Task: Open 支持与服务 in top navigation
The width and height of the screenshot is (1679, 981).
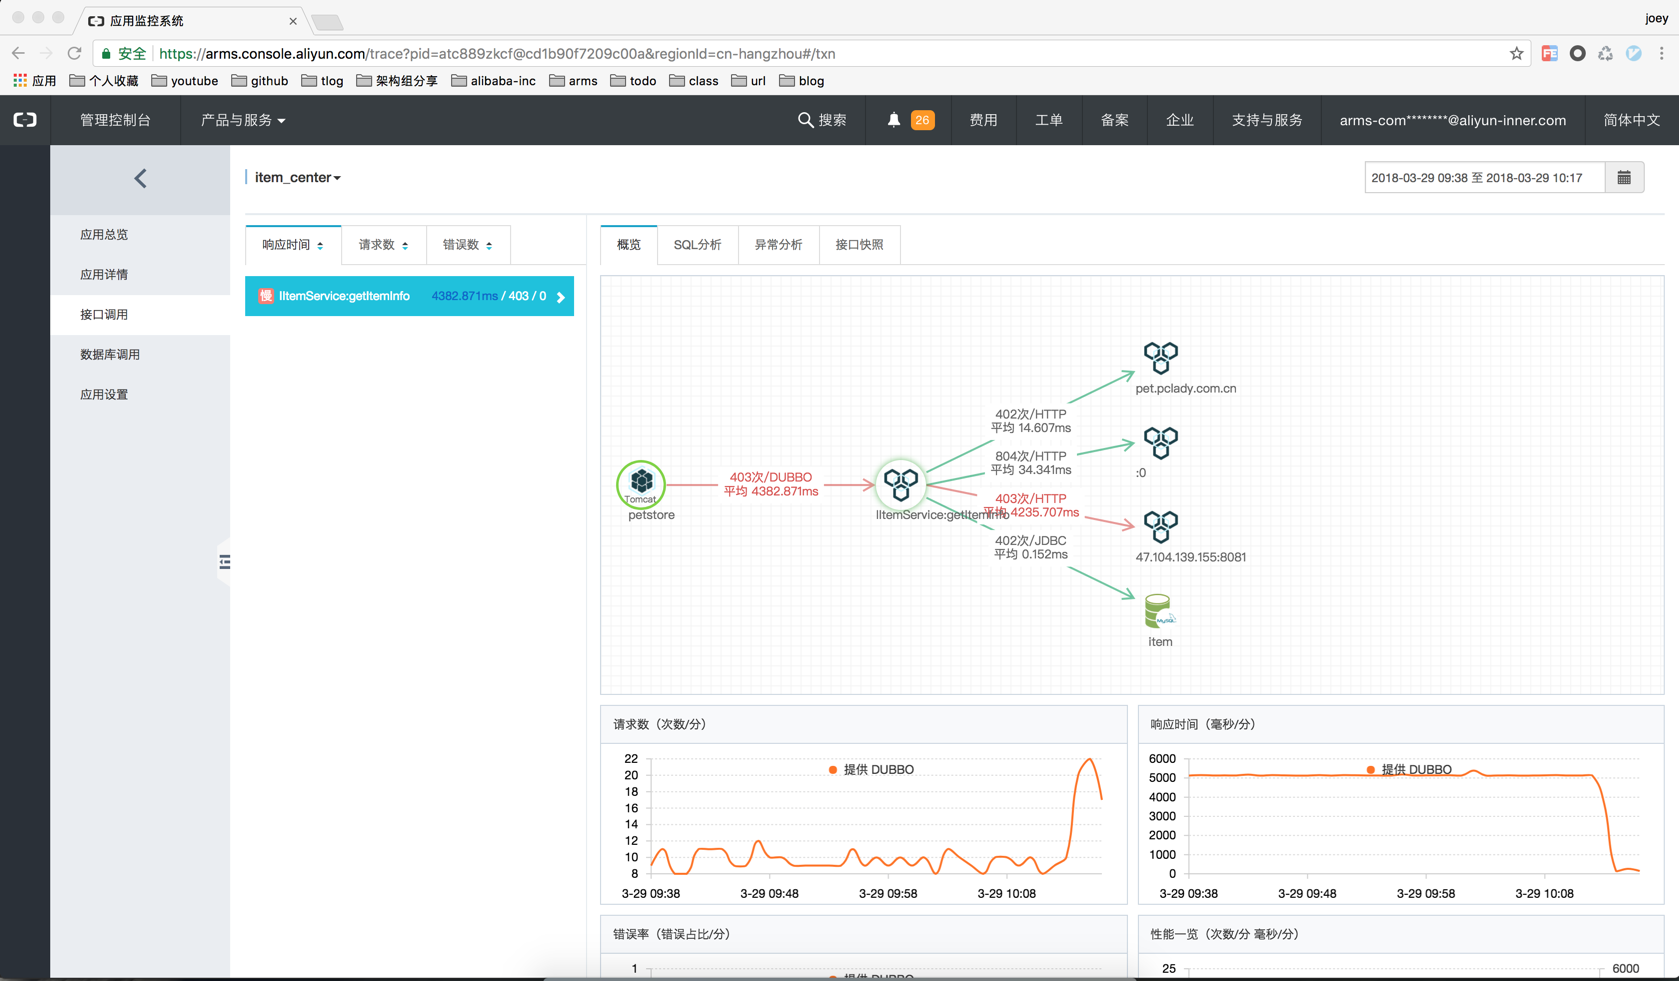Action: pos(1267,120)
